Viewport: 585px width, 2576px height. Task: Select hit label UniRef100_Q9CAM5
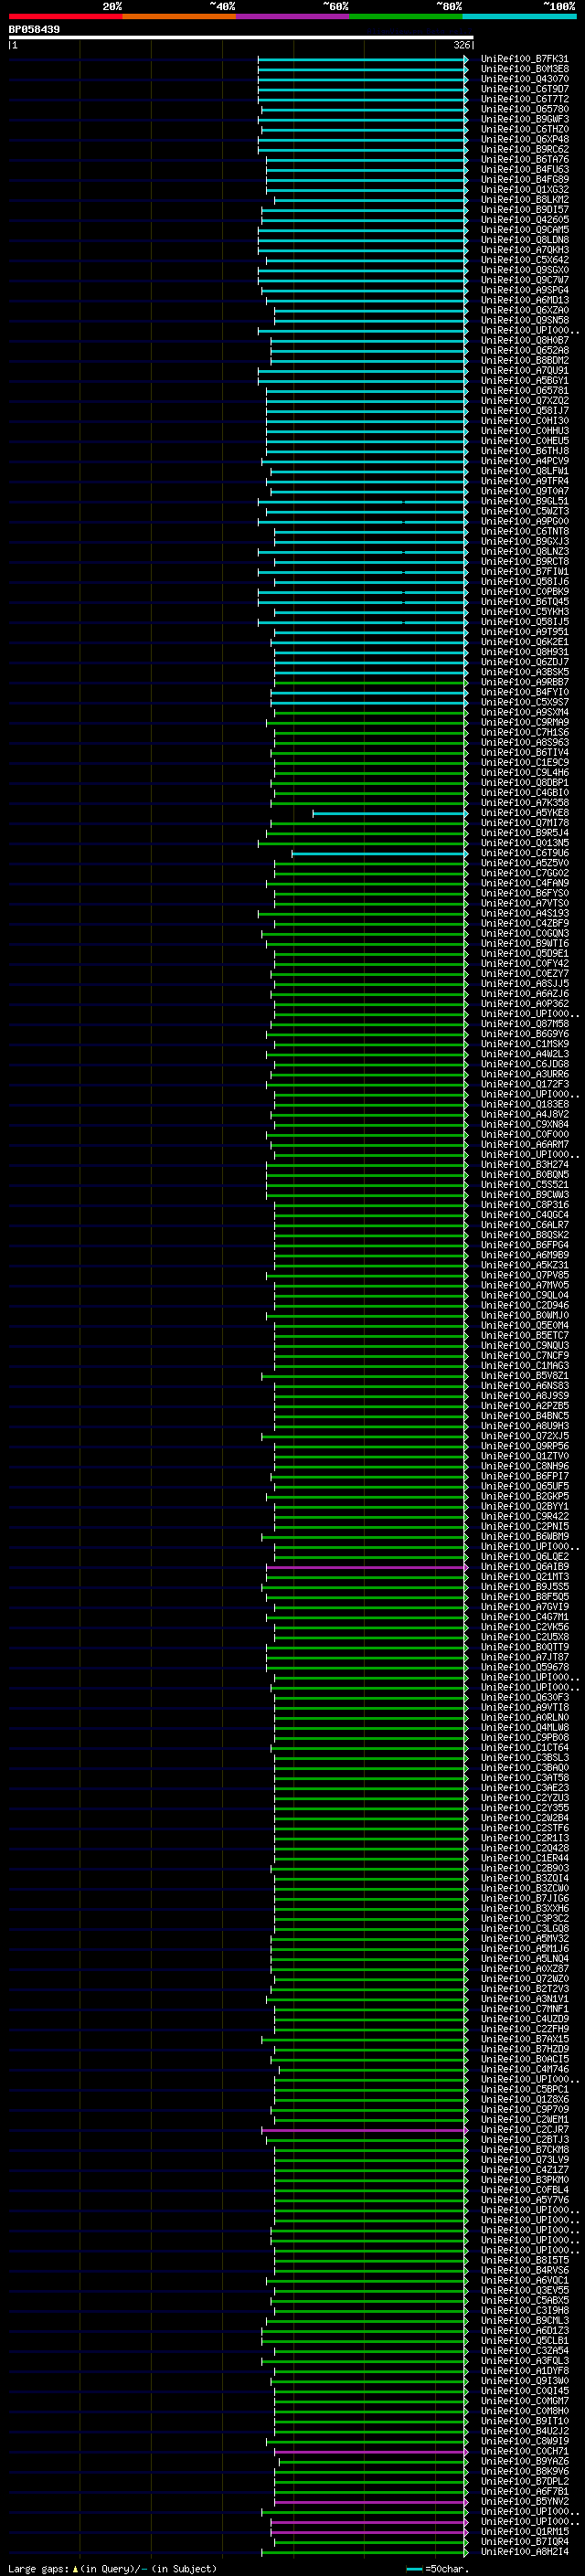pyautogui.click(x=525, y=230)
